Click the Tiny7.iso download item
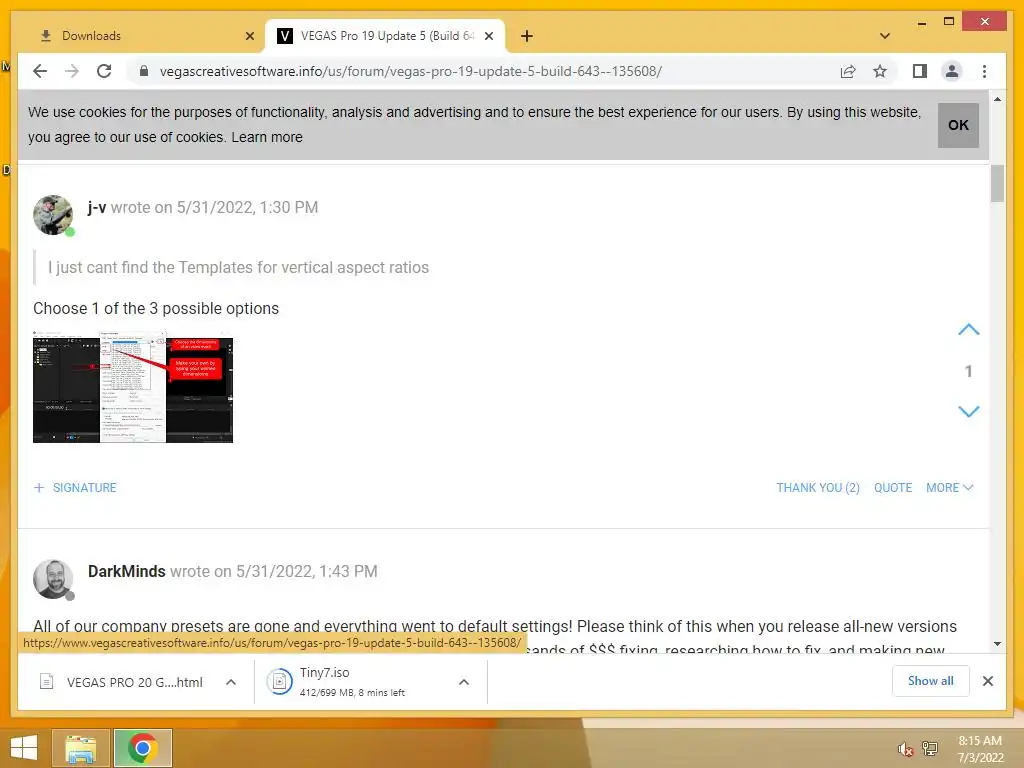 click(x=353, y=682)
